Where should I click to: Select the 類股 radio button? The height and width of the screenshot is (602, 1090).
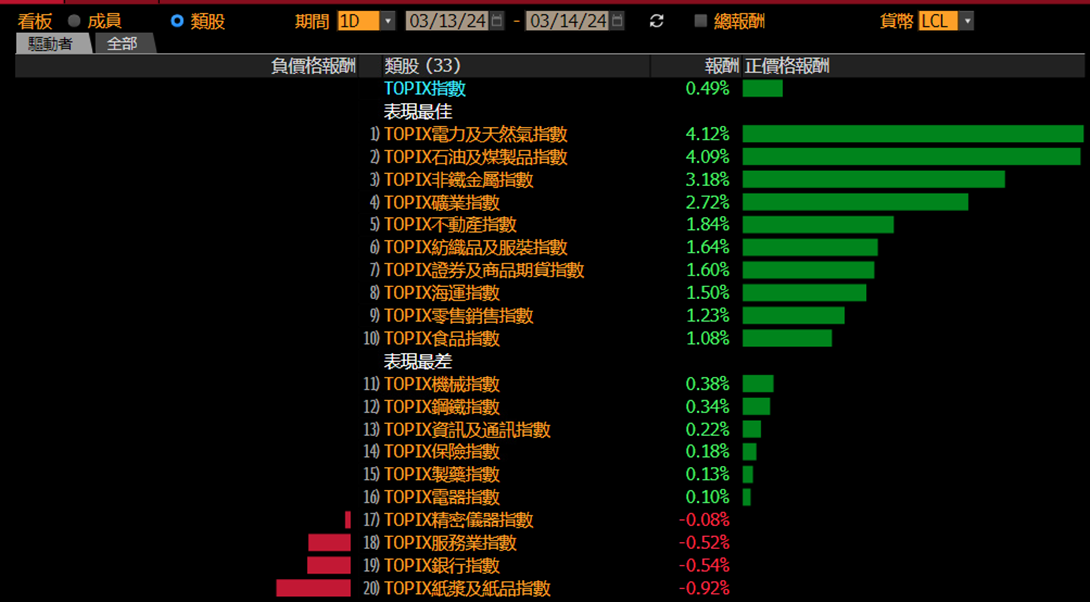click(177, 21)
